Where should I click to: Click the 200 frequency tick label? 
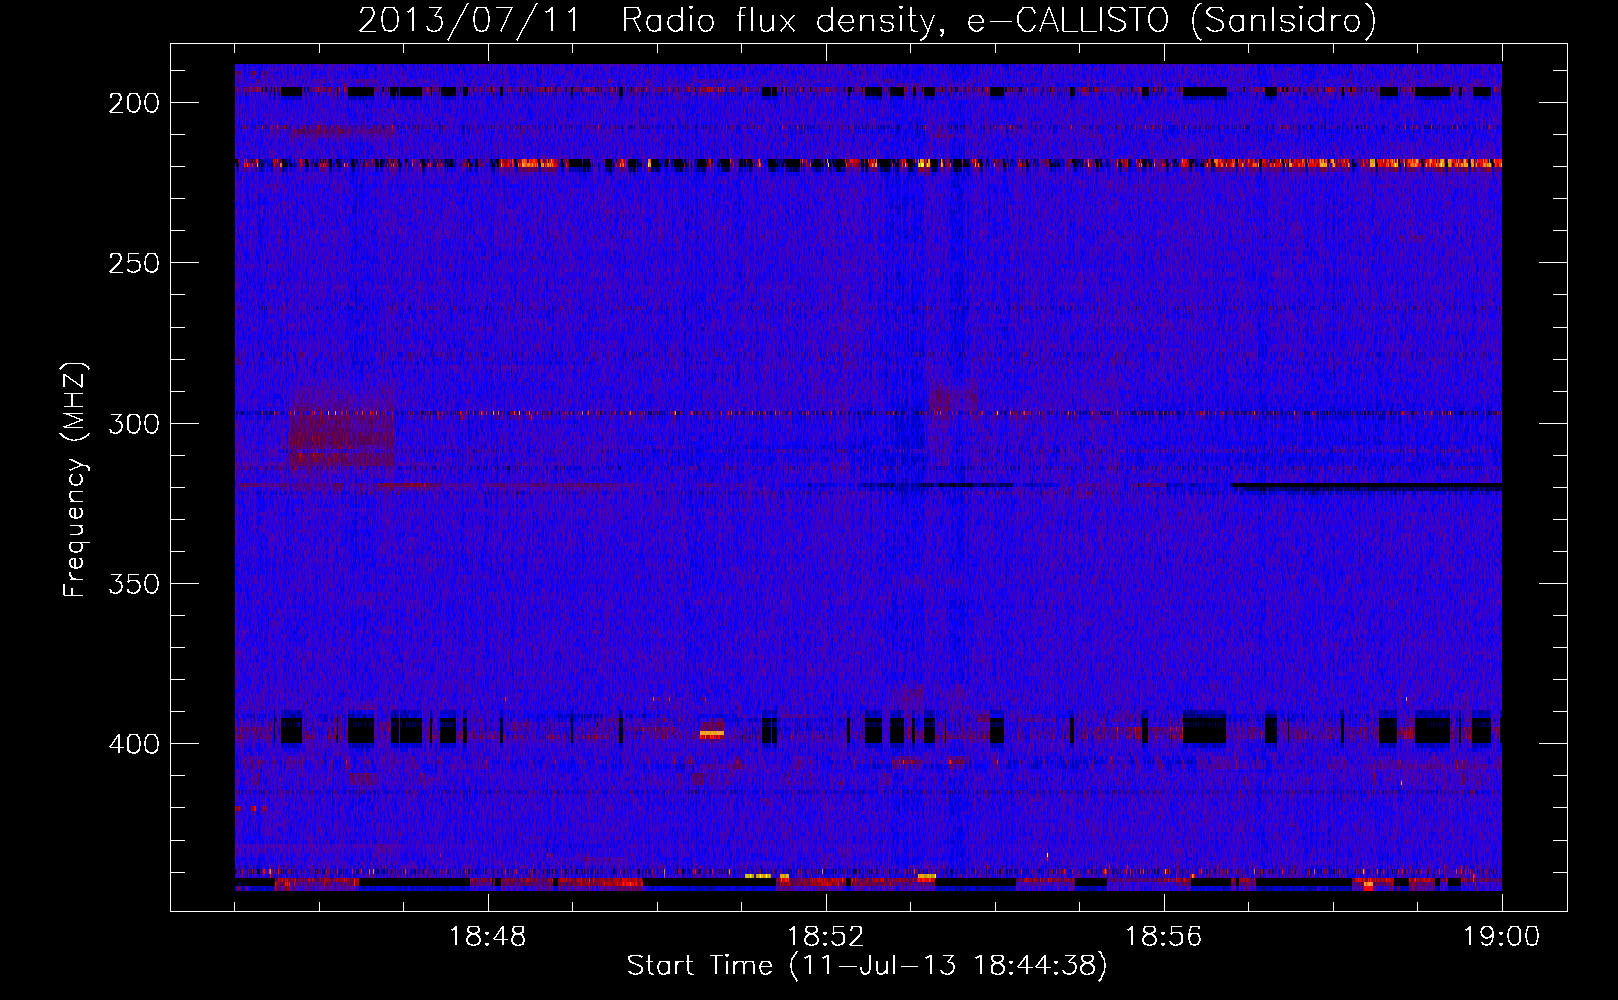[134, 103]
